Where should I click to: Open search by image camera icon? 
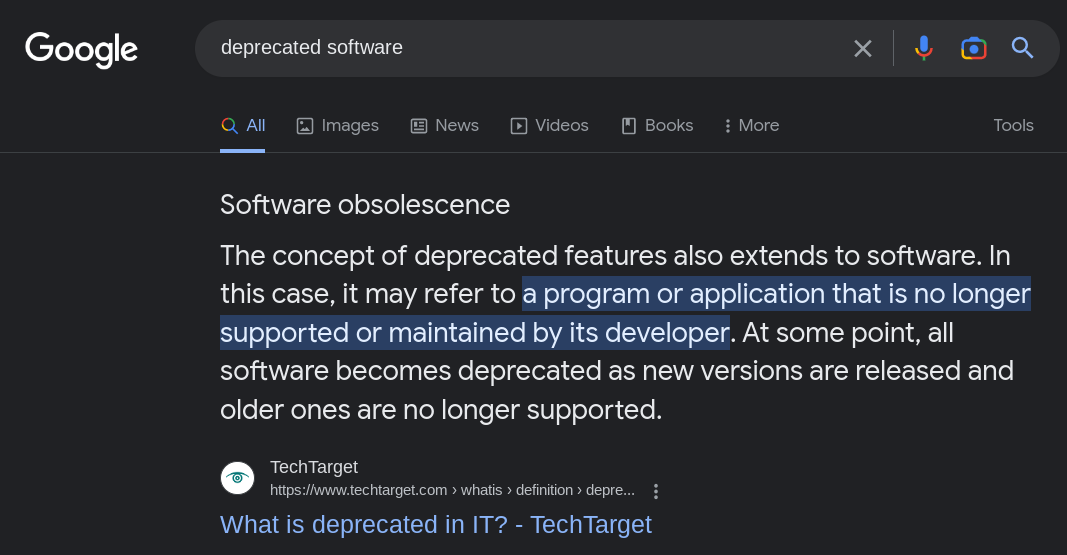pyautogui.click(x=973, y=48)
